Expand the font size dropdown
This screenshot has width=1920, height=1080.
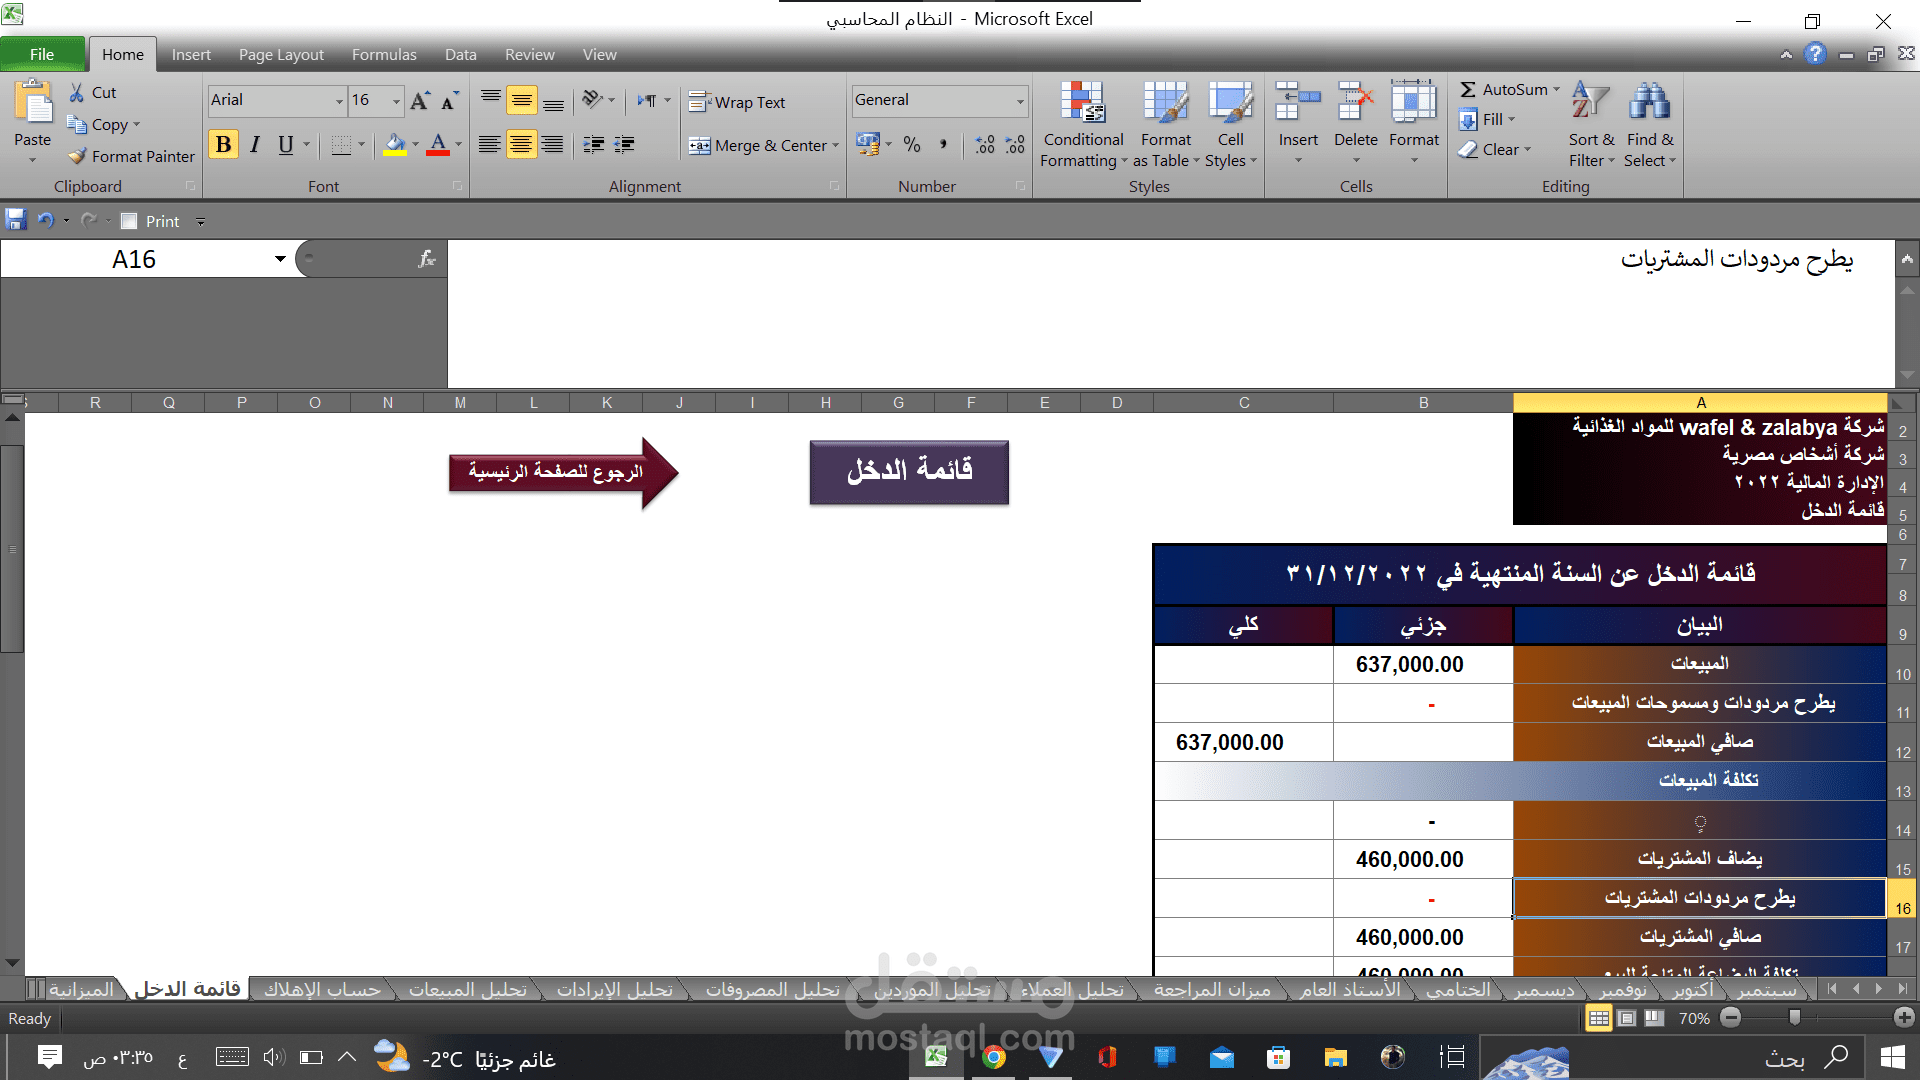[x=396, y=100]
